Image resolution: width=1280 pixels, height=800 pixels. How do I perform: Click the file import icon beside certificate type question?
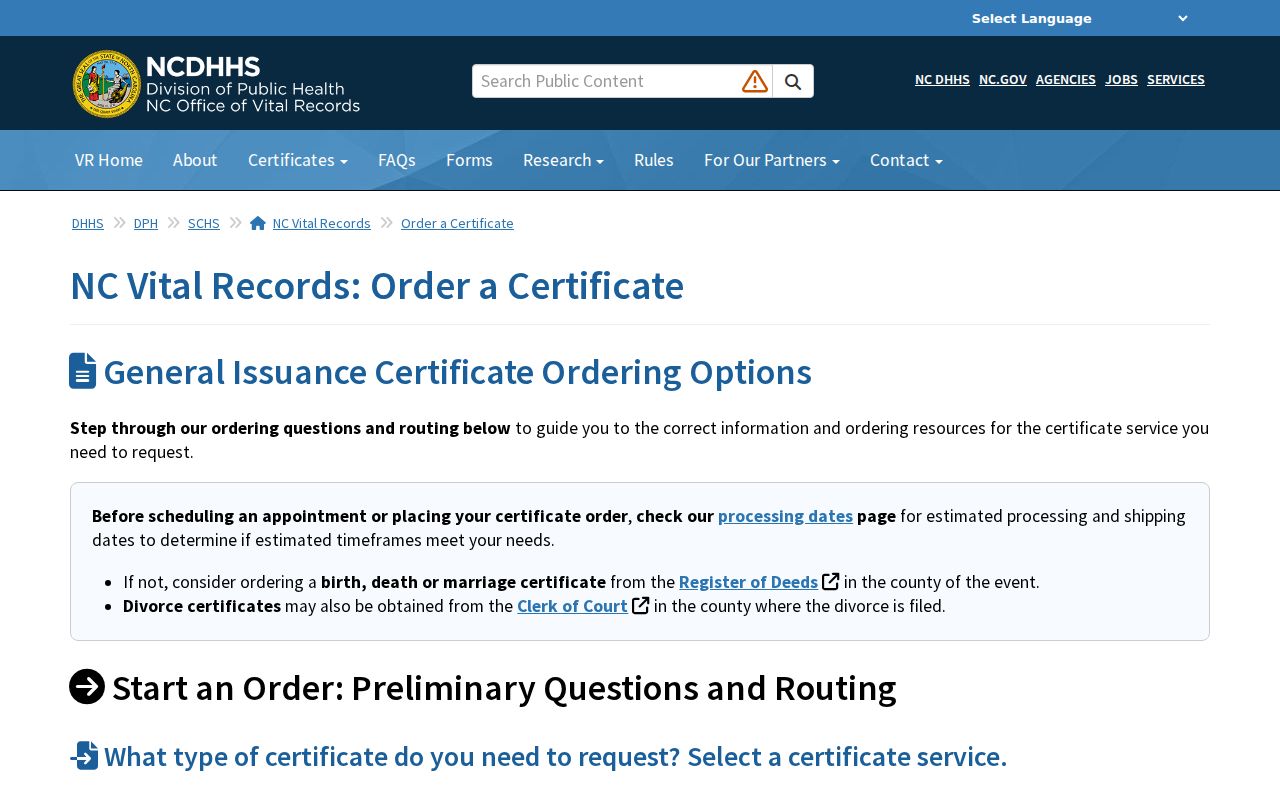[x=84, y=756]
